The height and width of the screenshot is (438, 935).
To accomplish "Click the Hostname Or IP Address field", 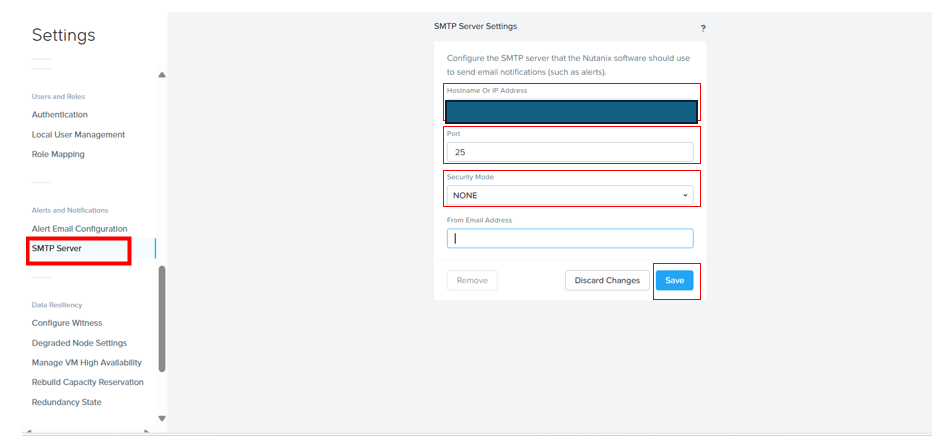I will pyautogui.click(x=571, y=111).
